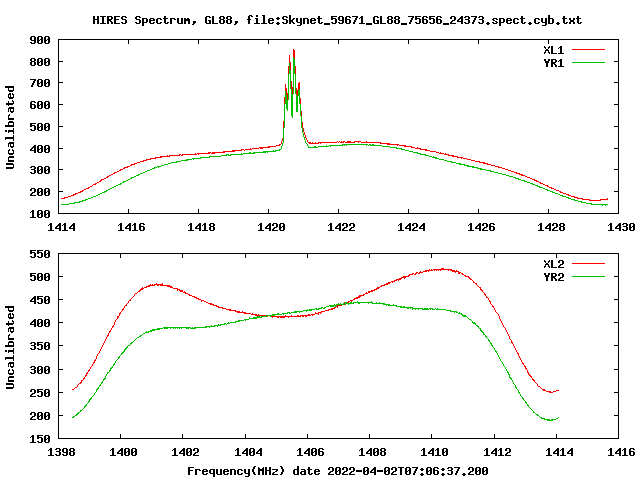Click the 800 y-axis tick label
Viewport: 640px width, 480px height.
[x=40, y=62]
